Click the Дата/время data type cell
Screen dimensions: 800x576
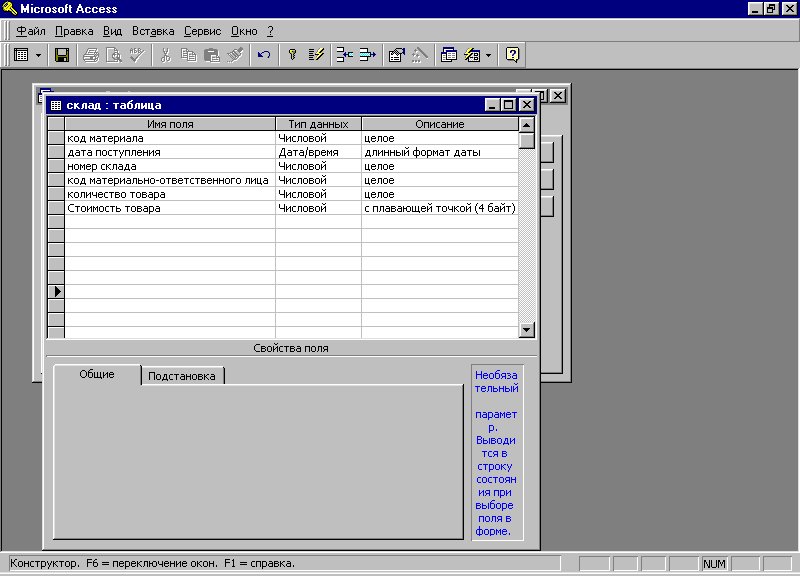[x=318, y=152]
